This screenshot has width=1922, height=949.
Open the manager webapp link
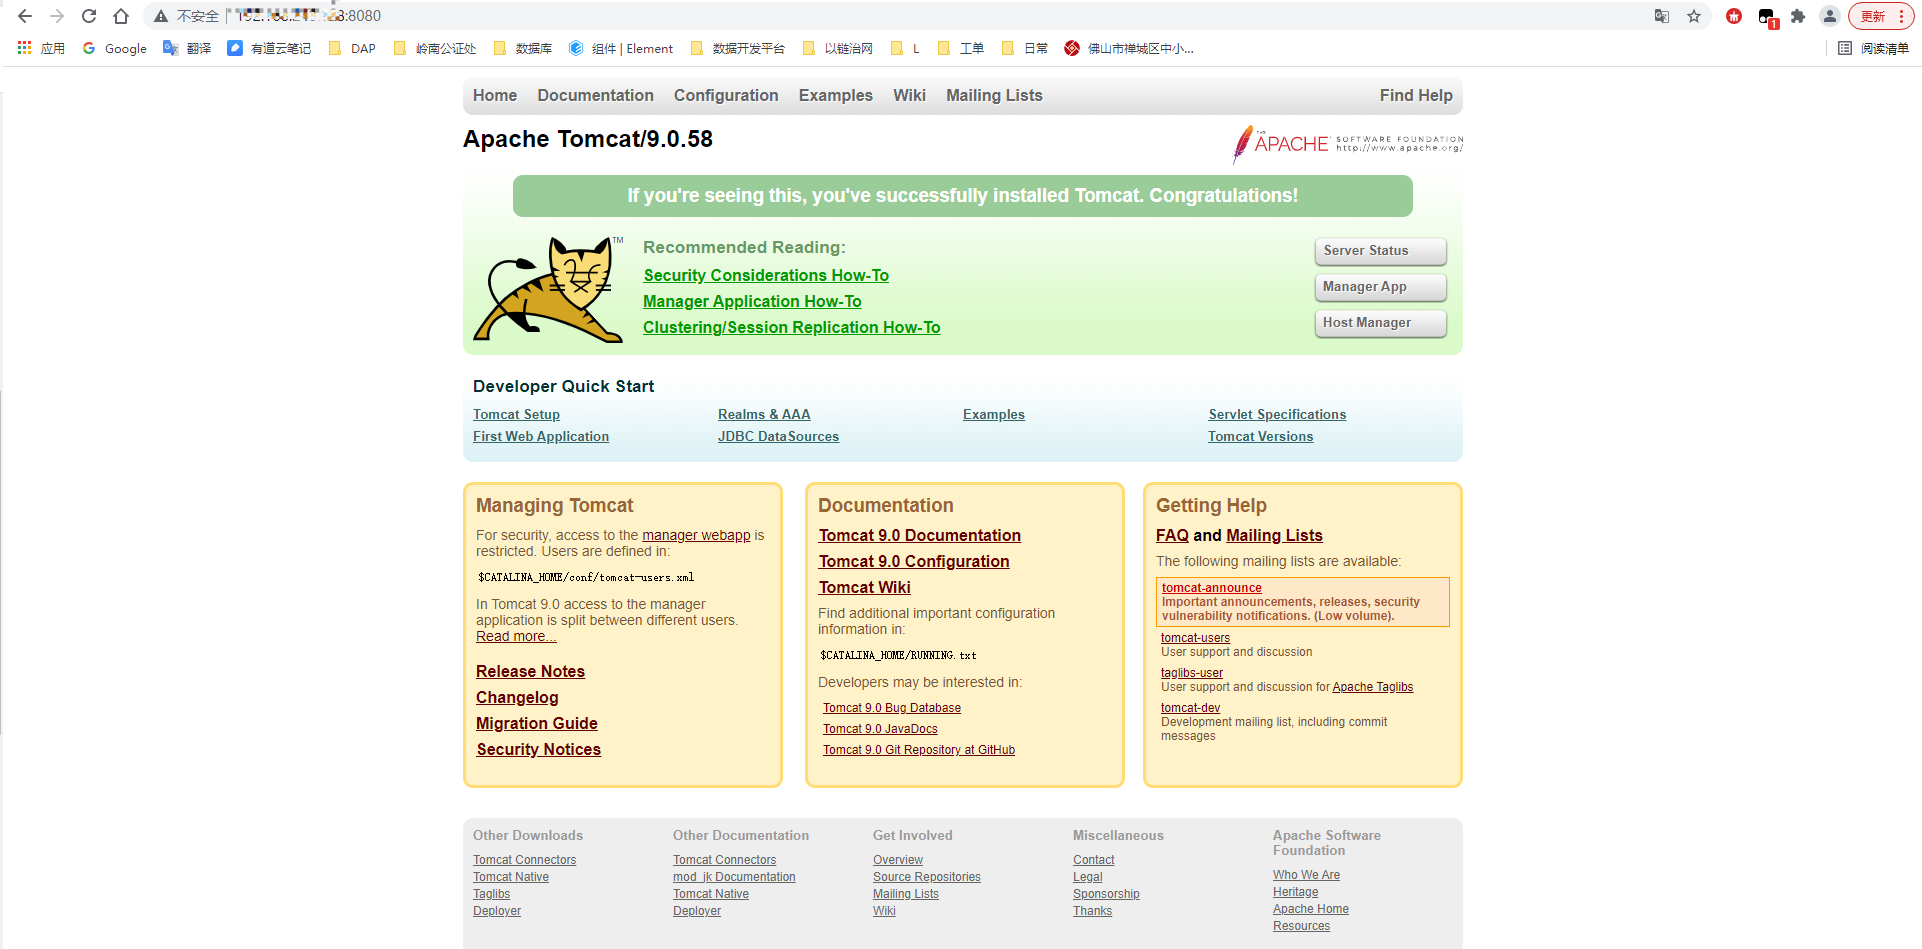point(696,536)
